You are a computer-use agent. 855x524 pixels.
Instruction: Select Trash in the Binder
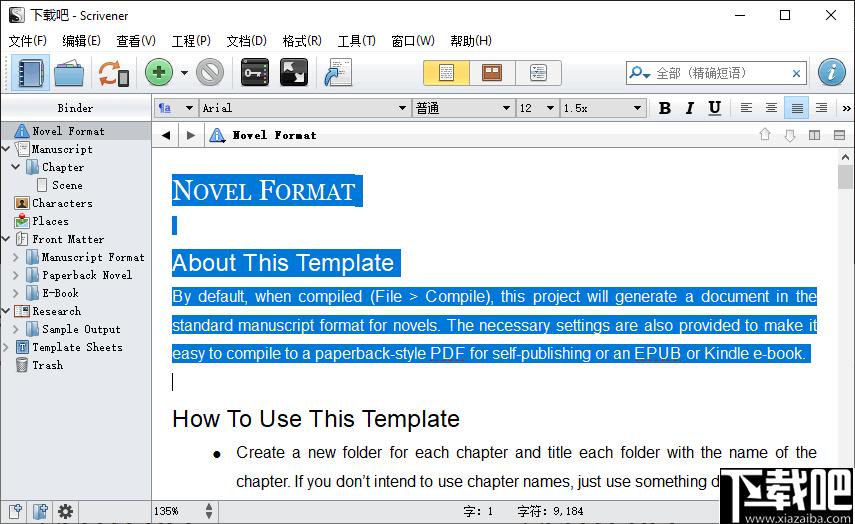point(47,365)
